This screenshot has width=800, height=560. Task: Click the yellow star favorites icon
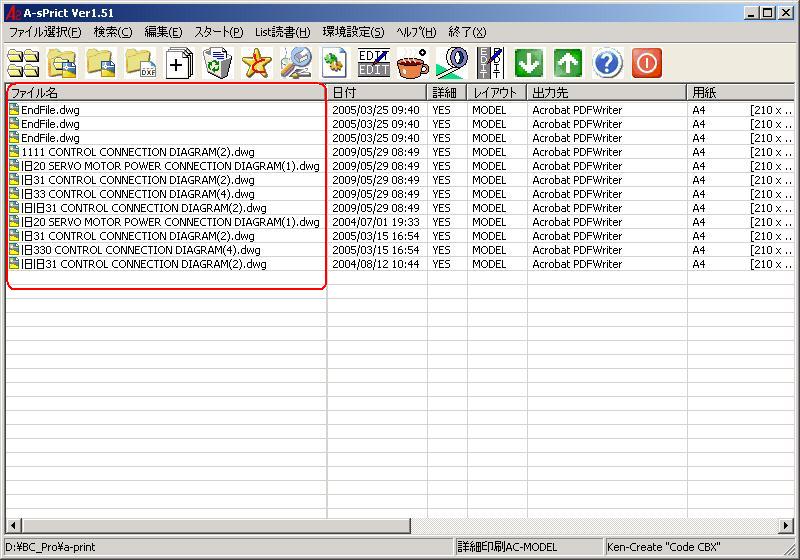(x=256, y=63)
